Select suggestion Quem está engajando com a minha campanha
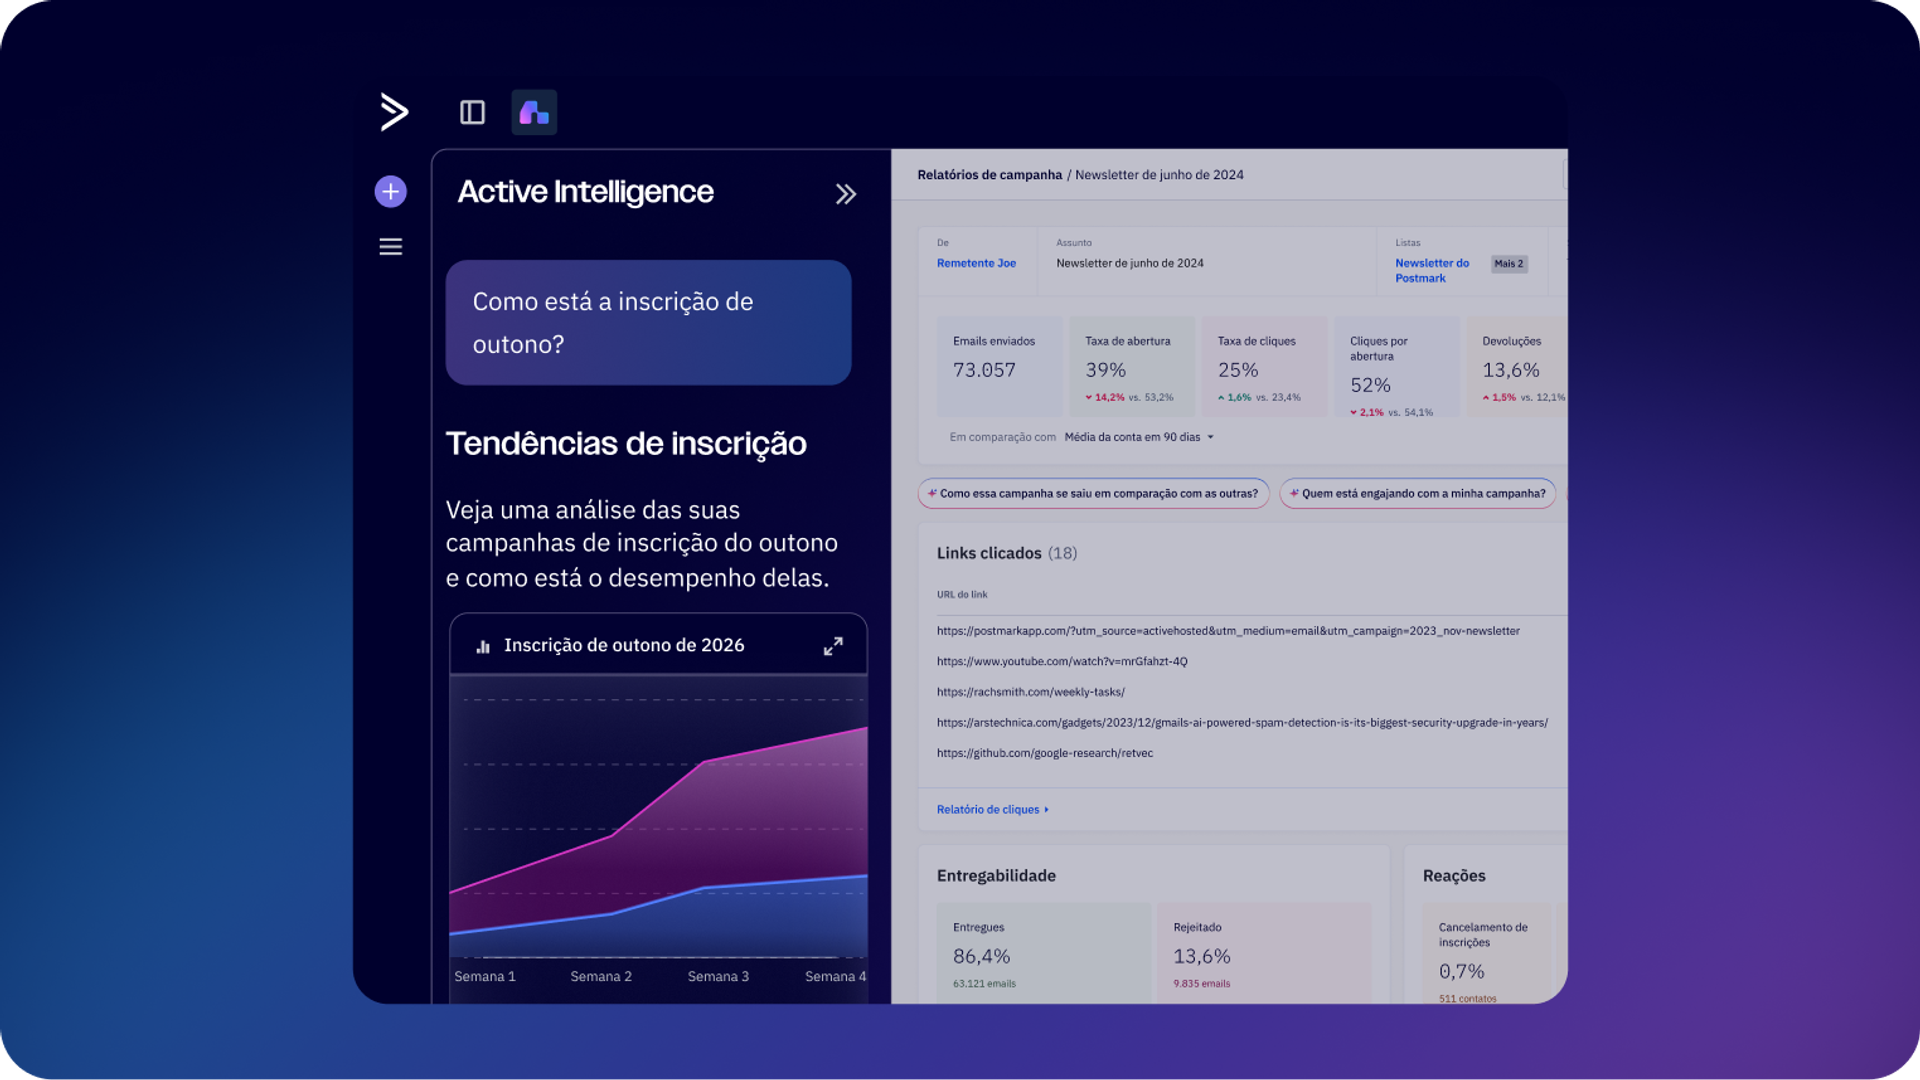 click(1418, 493)
